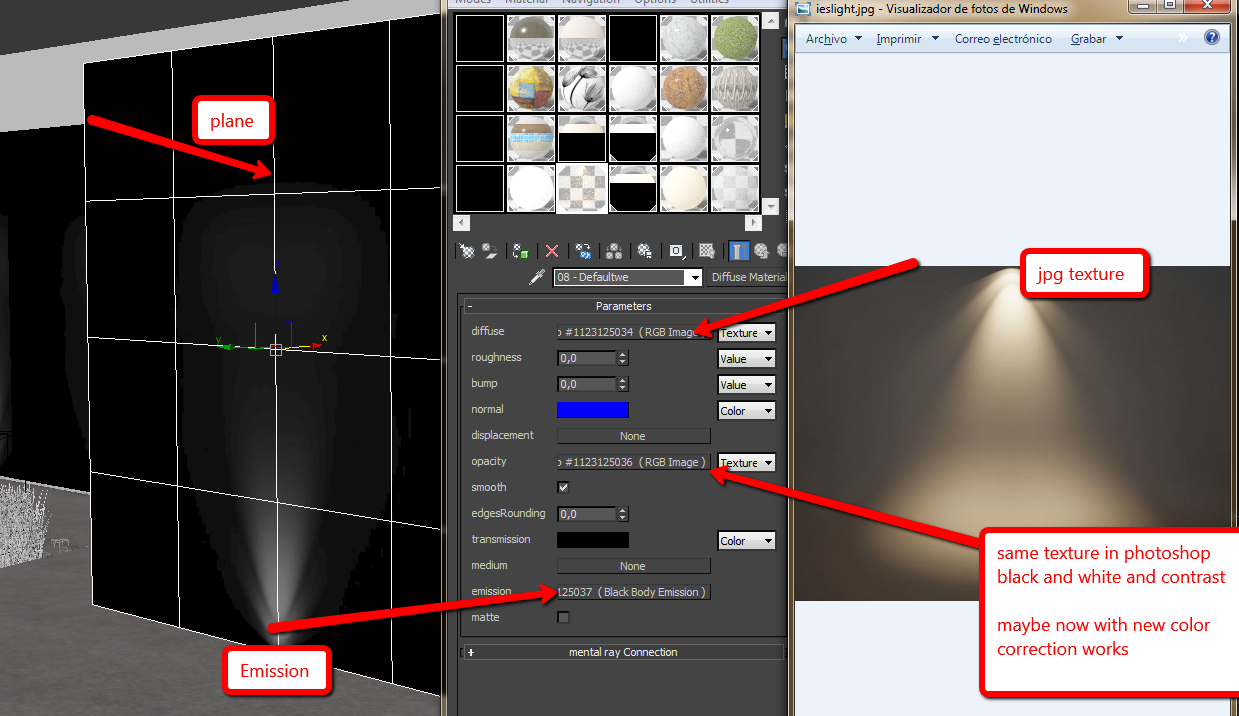Select the white marble material sphere

684,37
